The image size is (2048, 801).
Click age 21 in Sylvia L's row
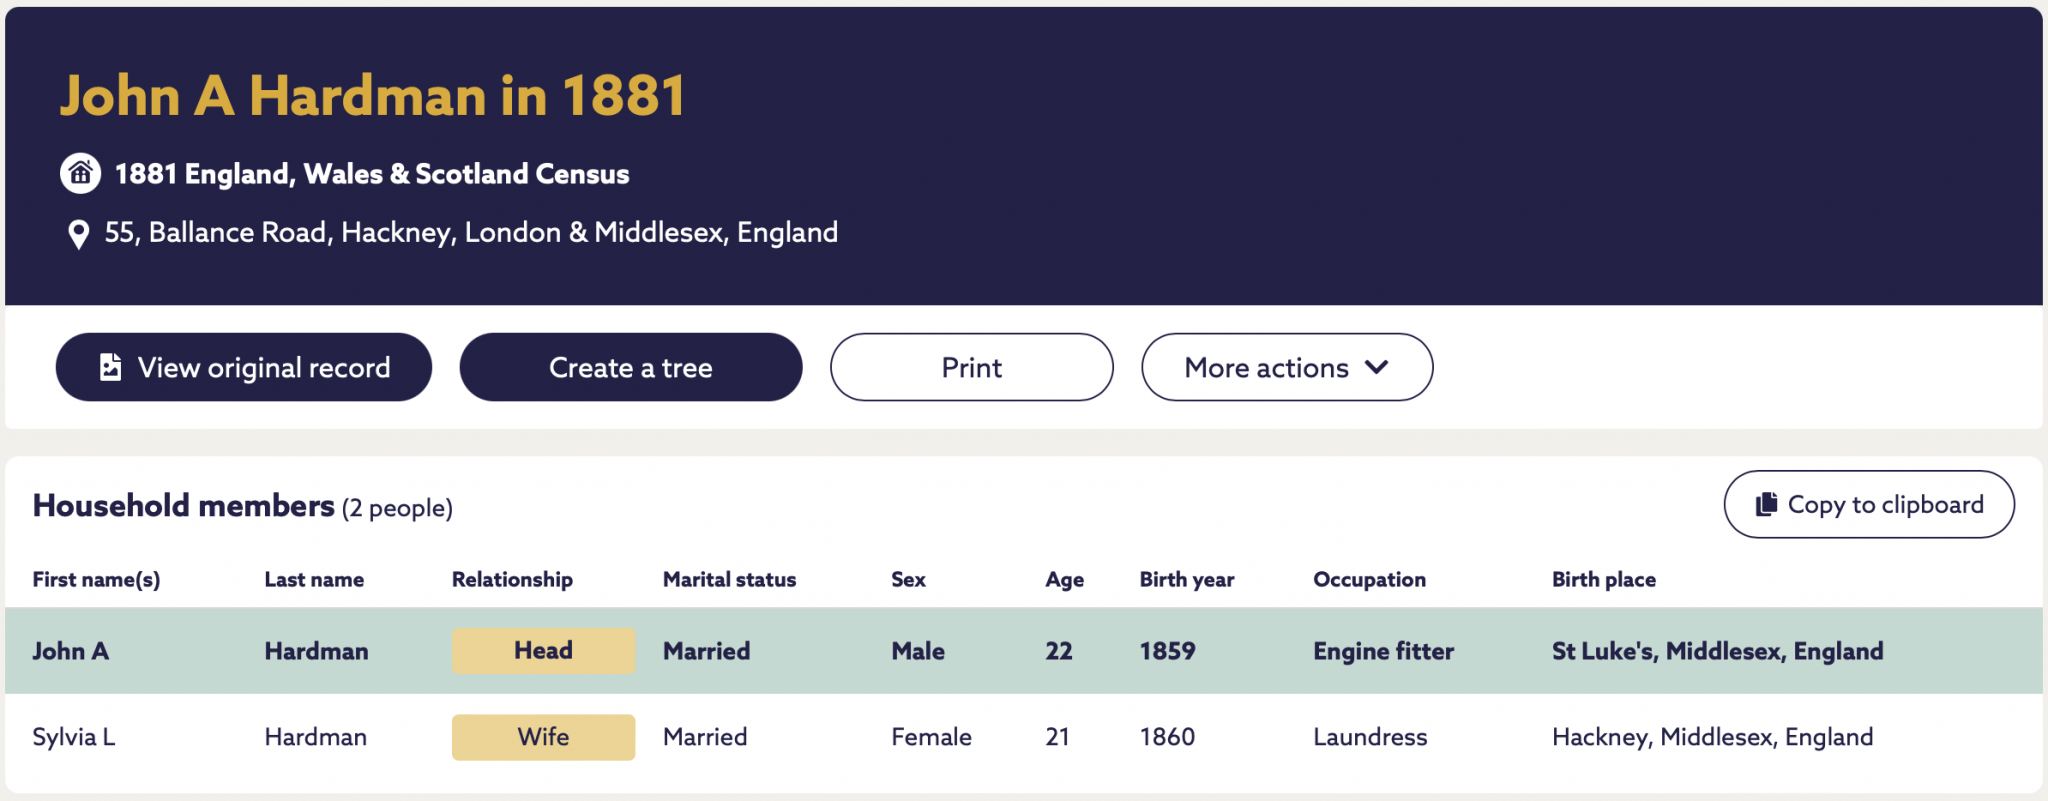click(x=1058, y=737)
